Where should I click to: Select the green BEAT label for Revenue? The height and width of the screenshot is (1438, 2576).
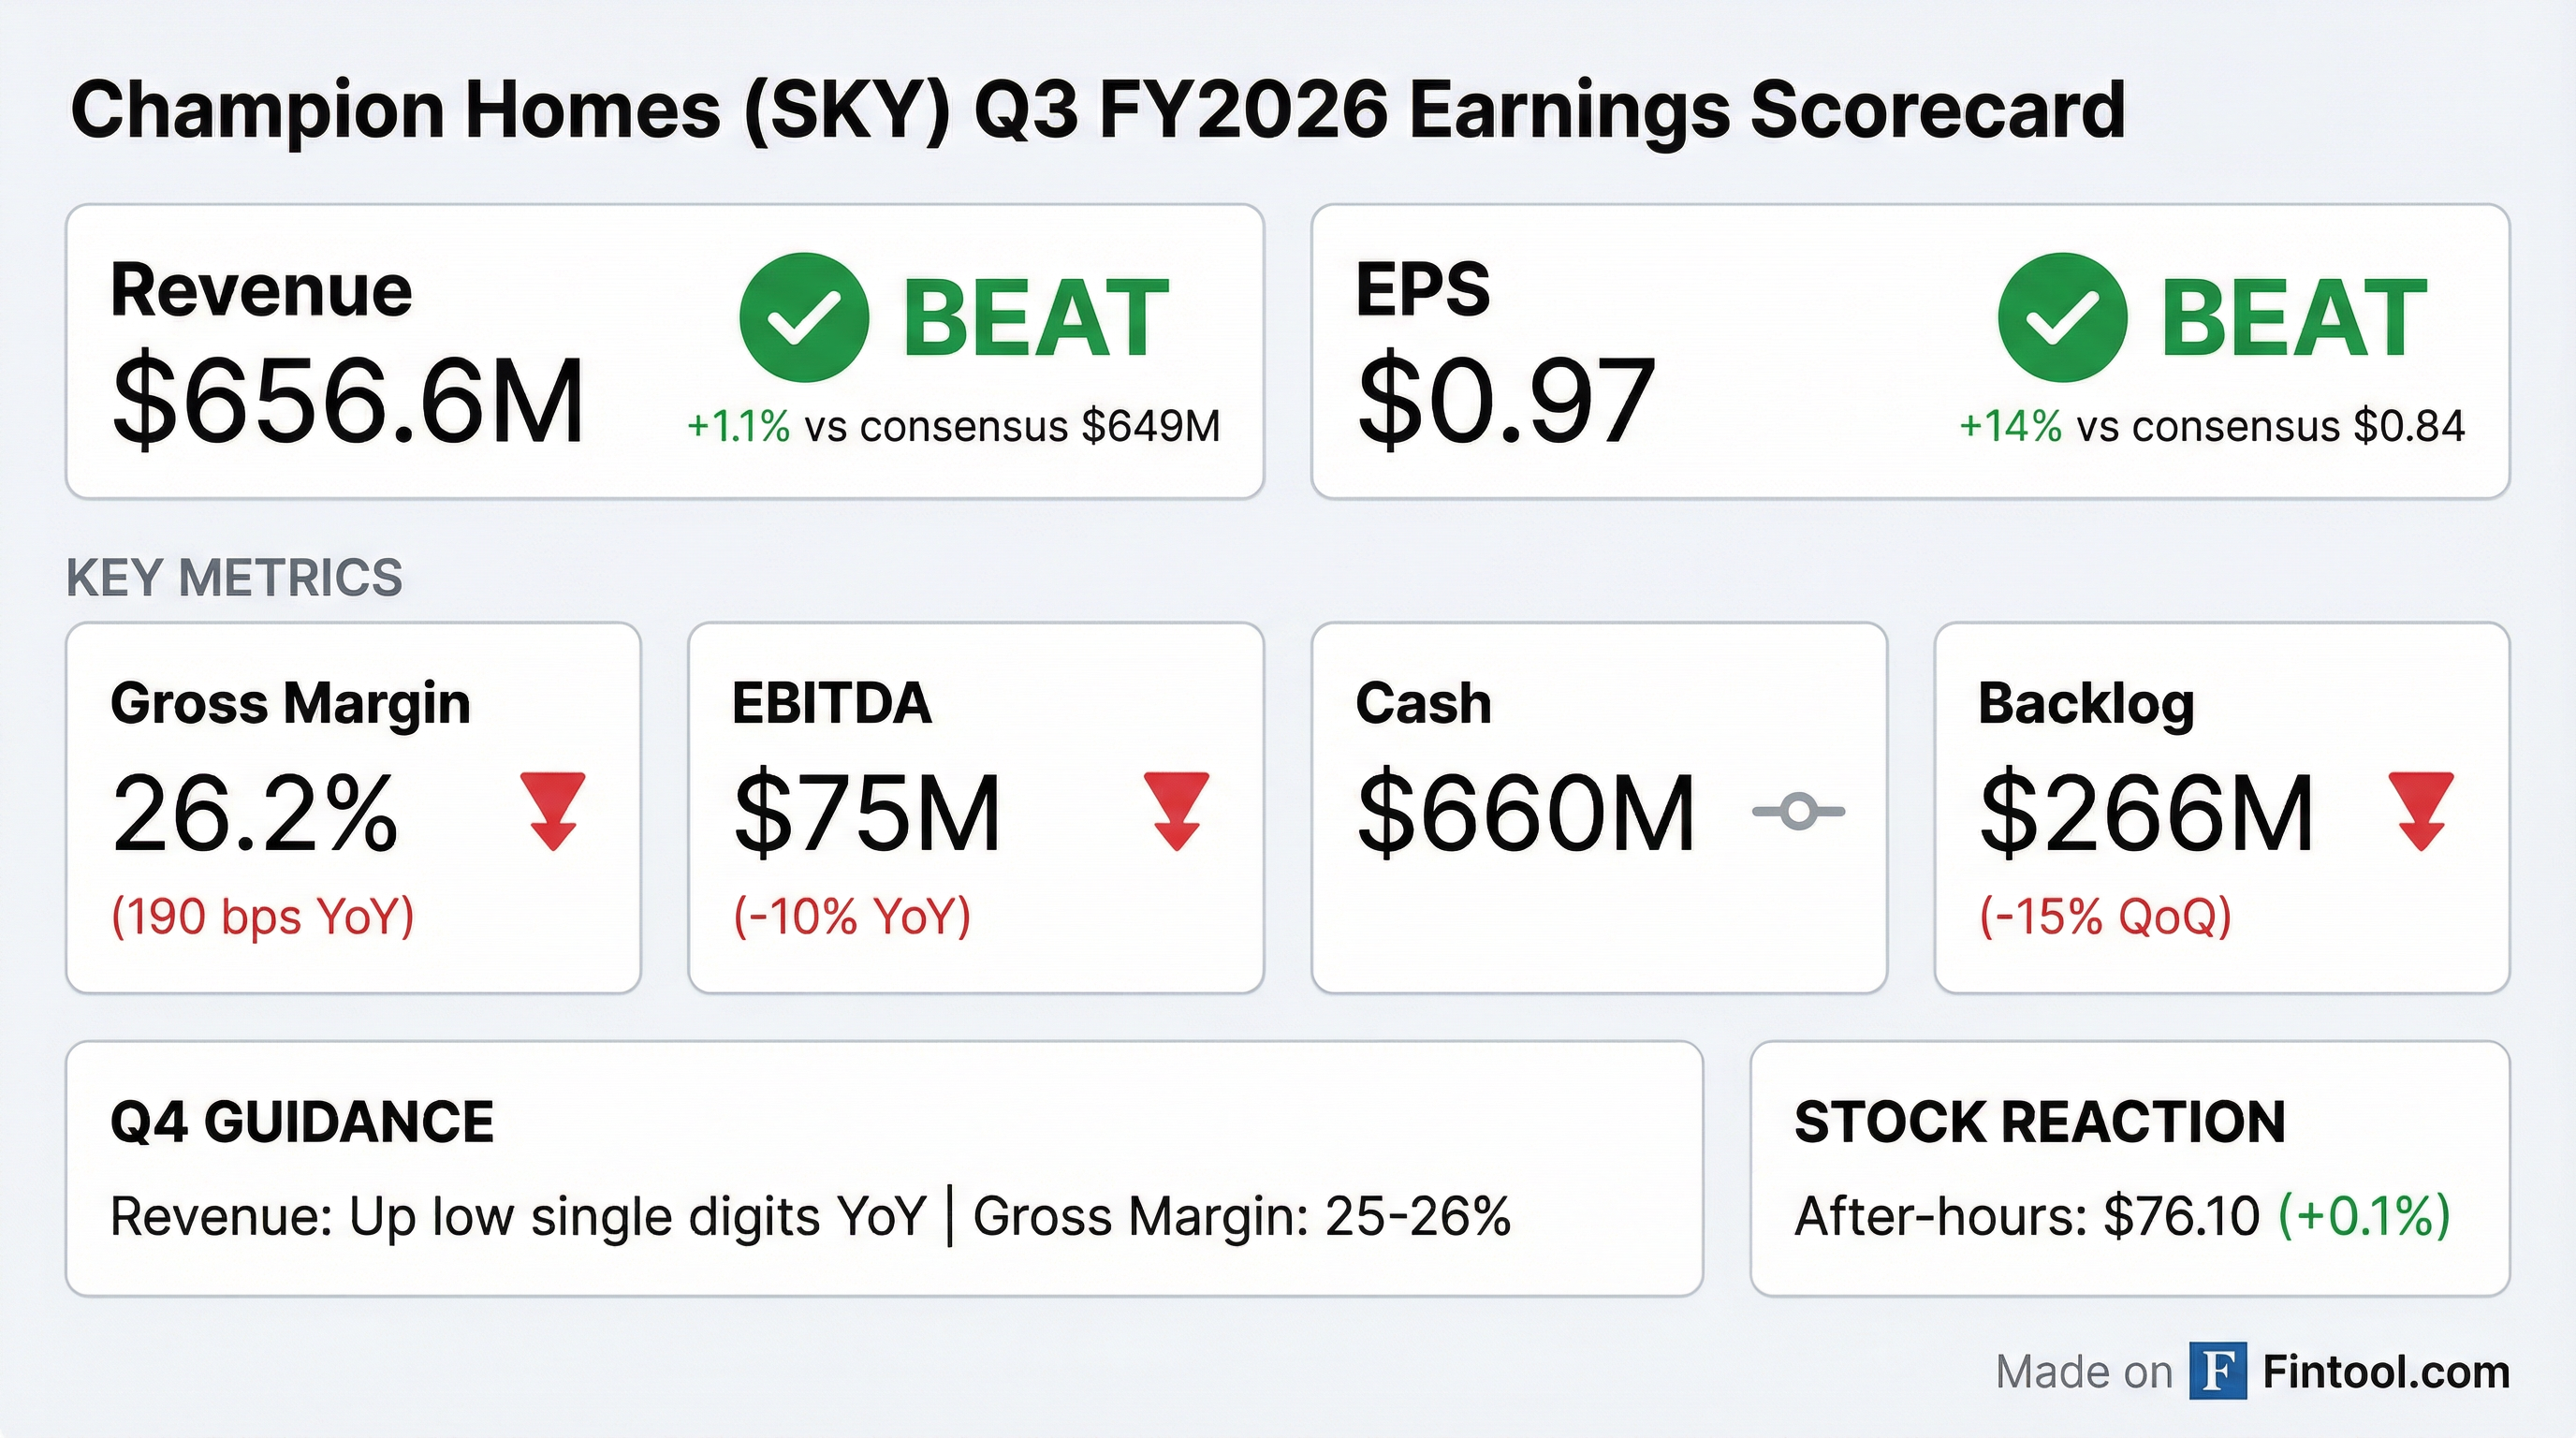(x=1035, y=318)
